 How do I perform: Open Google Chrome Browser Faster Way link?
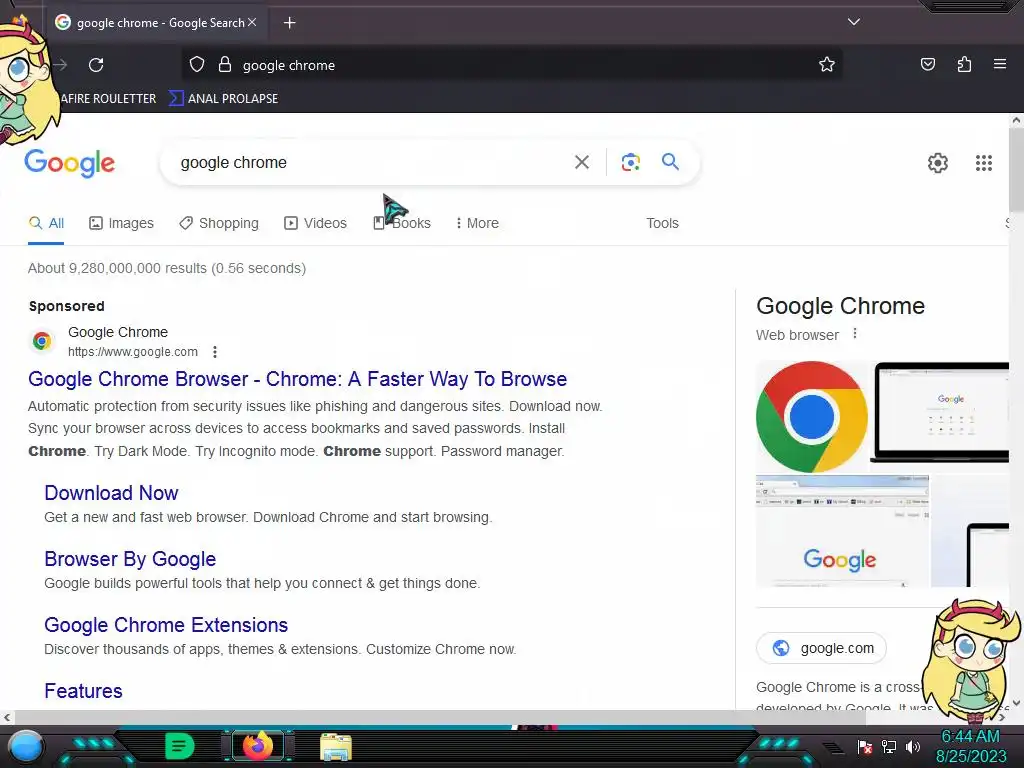[297, 379]
